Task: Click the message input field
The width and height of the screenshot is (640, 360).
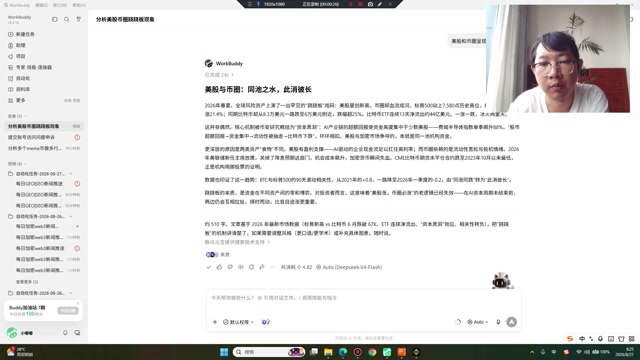Action: click(x=363, y=298)
